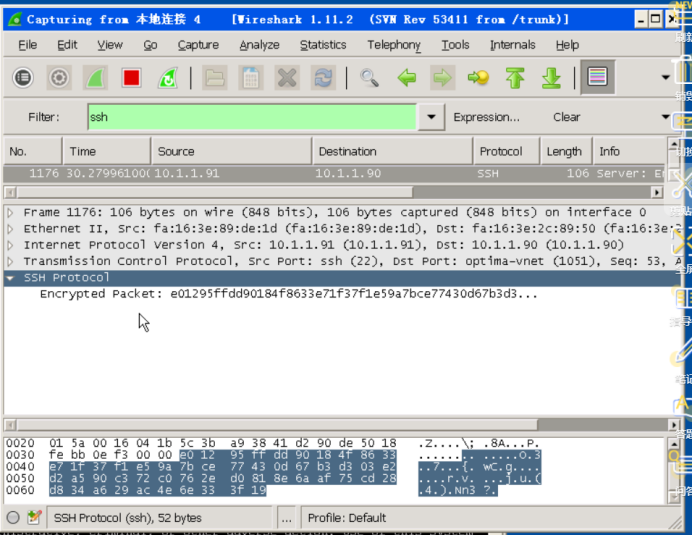Open the File menu
Image resolution: width=693 pixels, height=535 pixels.
[27, 45]
